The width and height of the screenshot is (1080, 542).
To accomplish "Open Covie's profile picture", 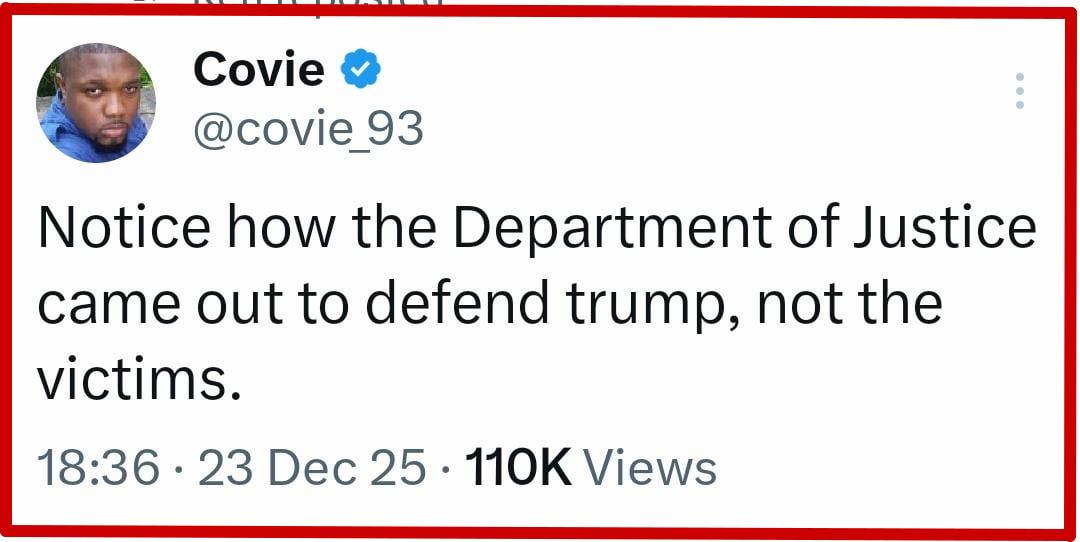I will click(x=97, y=103).
